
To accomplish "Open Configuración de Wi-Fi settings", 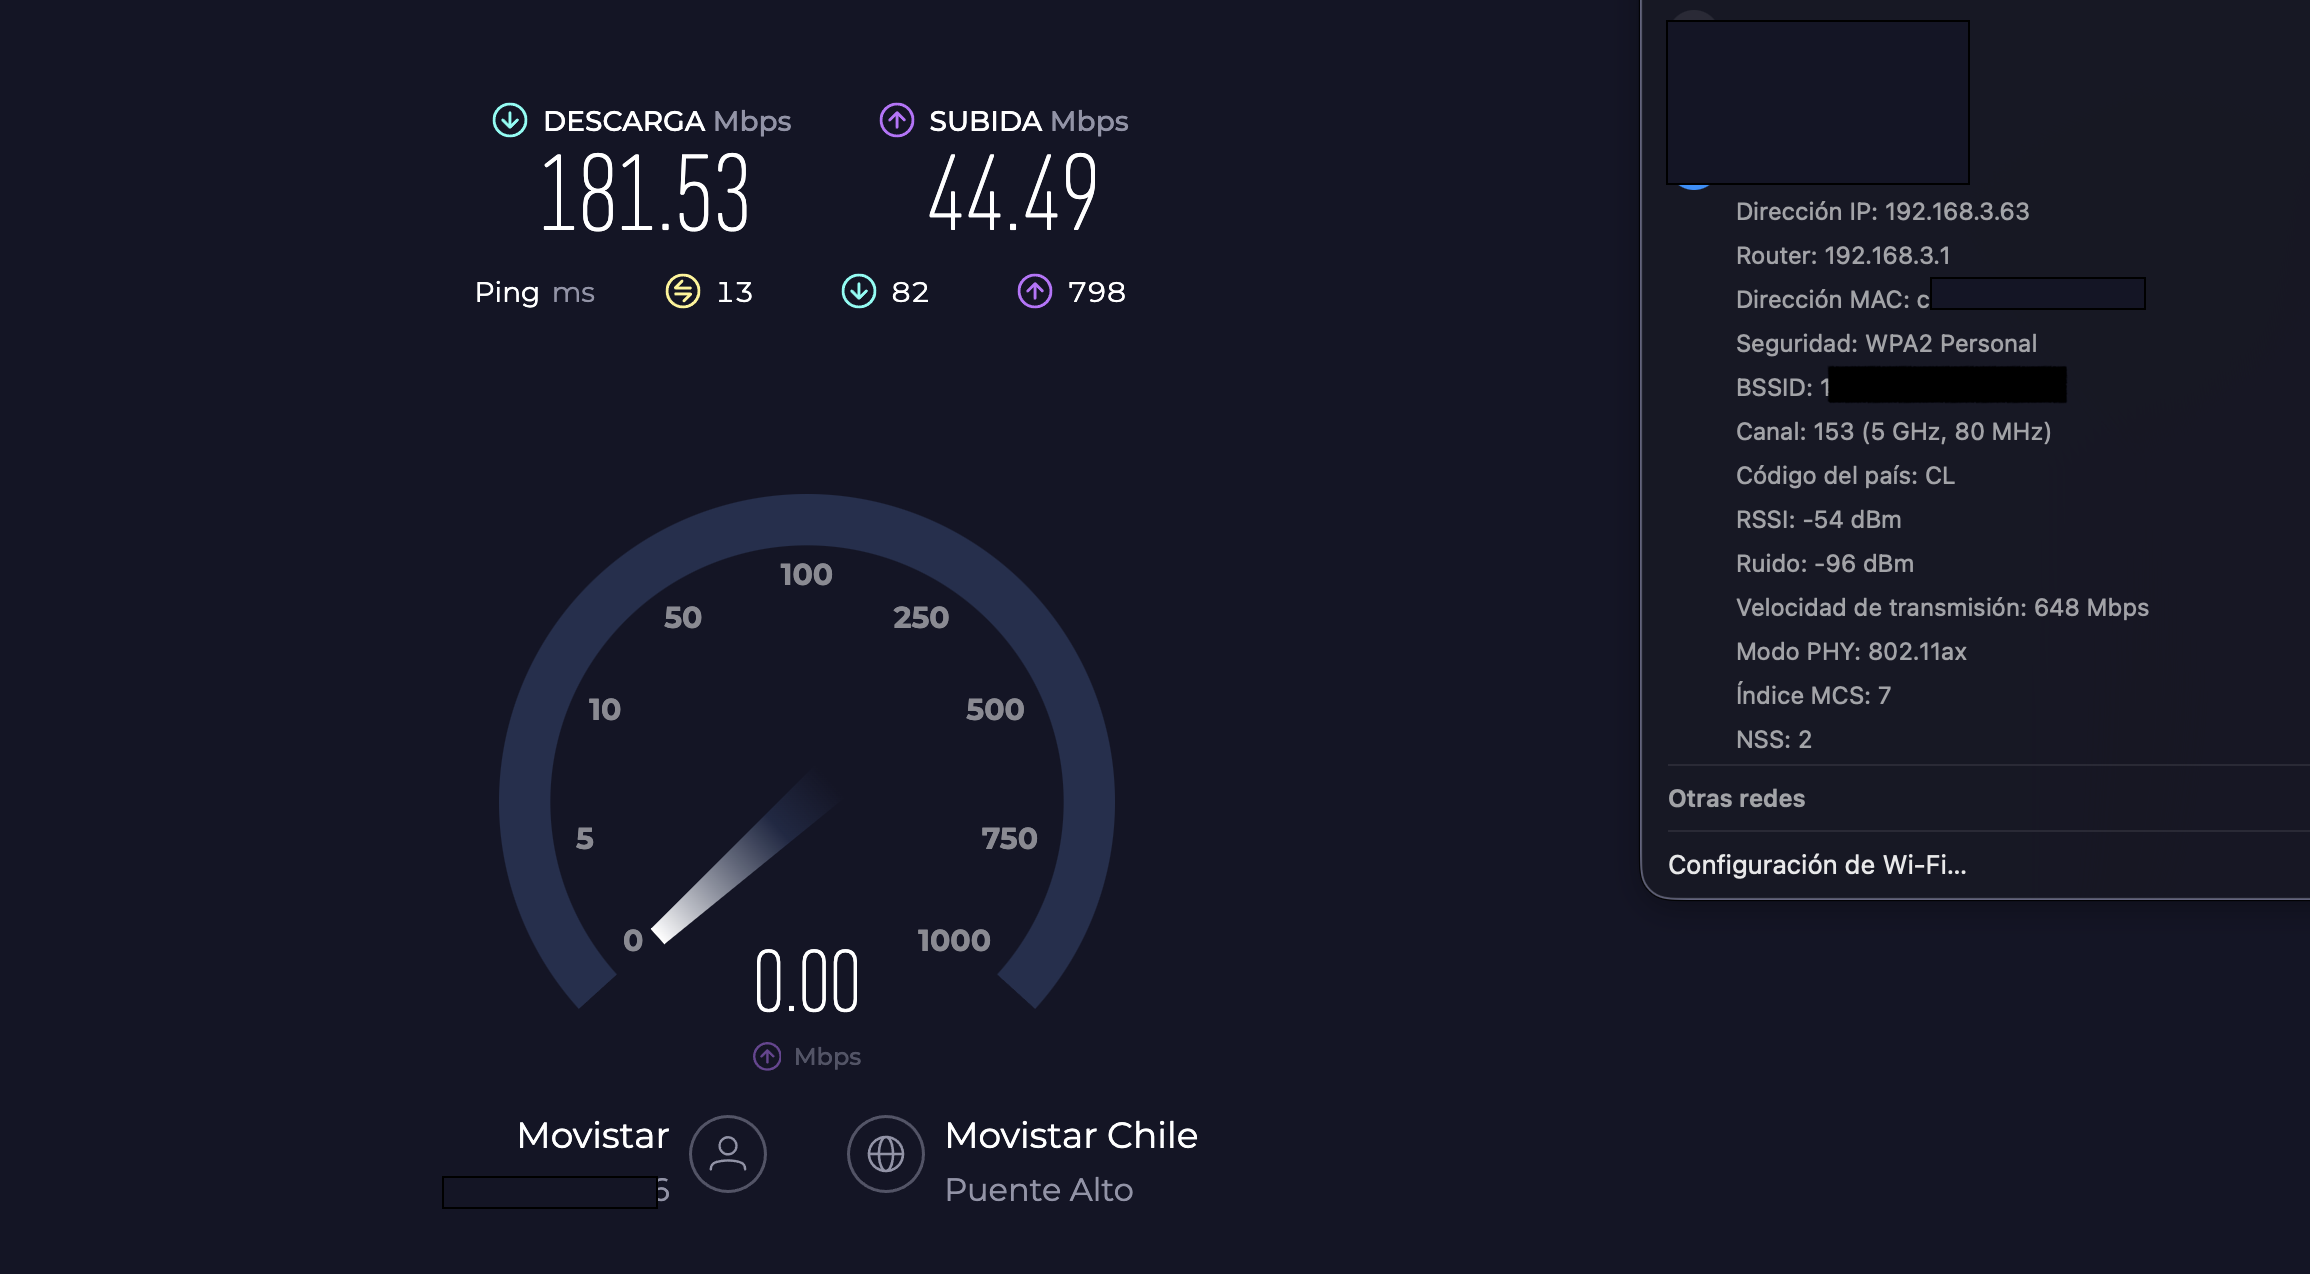I will 1816,865.
